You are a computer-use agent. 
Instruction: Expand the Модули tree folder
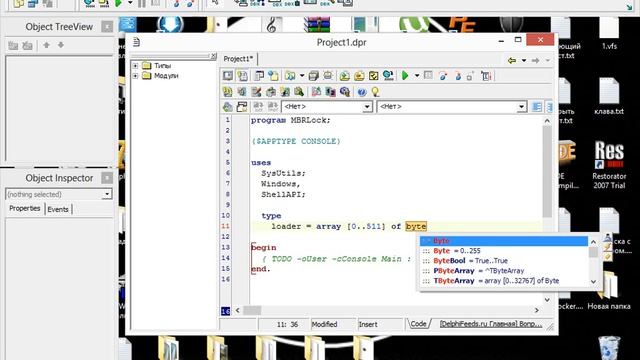[x=135, y=76]
